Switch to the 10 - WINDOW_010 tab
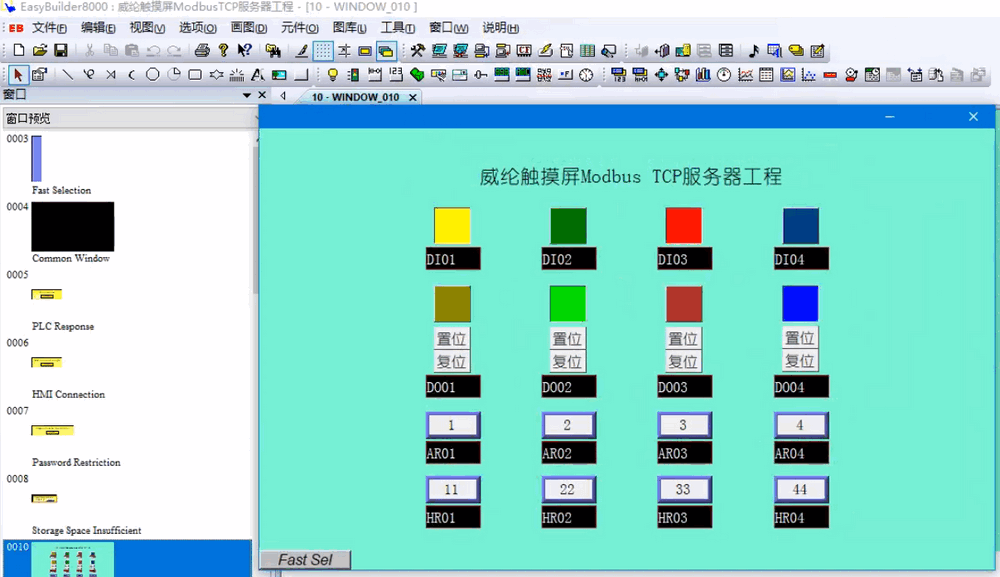Image resolution: width=1000 pixels, height=577 pixels. click(x=355, y=97)
